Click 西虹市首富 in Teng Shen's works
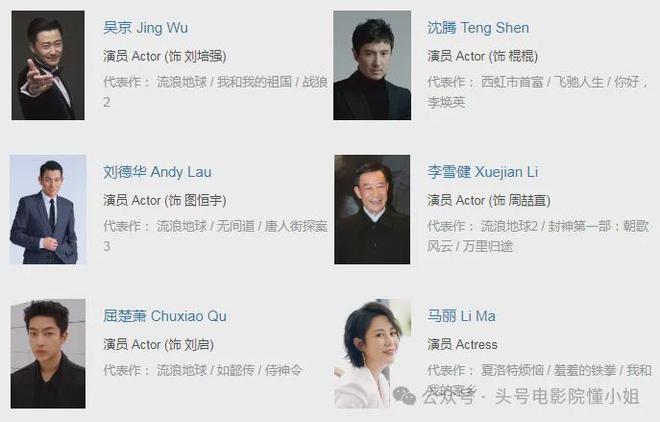The width and height of the screenshot is (660, 422). click(x=512, y=82)
